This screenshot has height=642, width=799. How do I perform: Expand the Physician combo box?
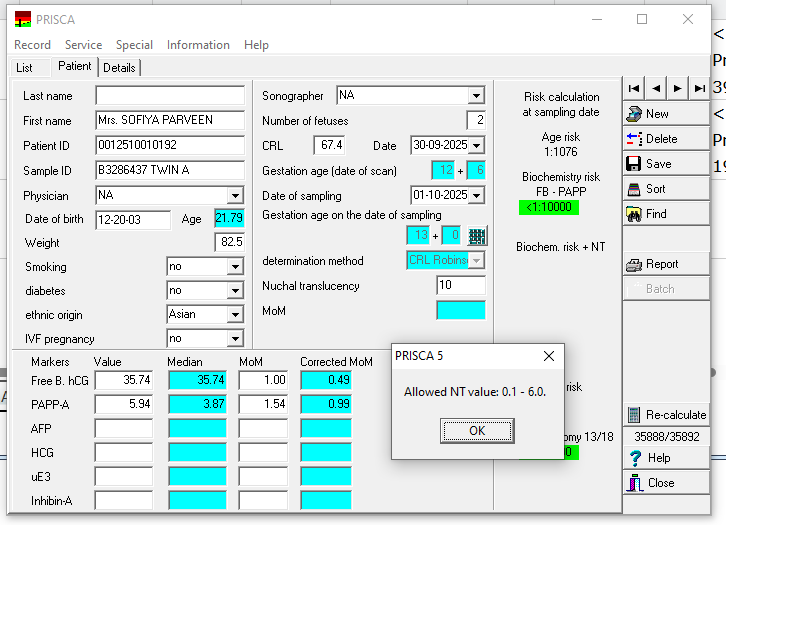click(x=235, y=196)
